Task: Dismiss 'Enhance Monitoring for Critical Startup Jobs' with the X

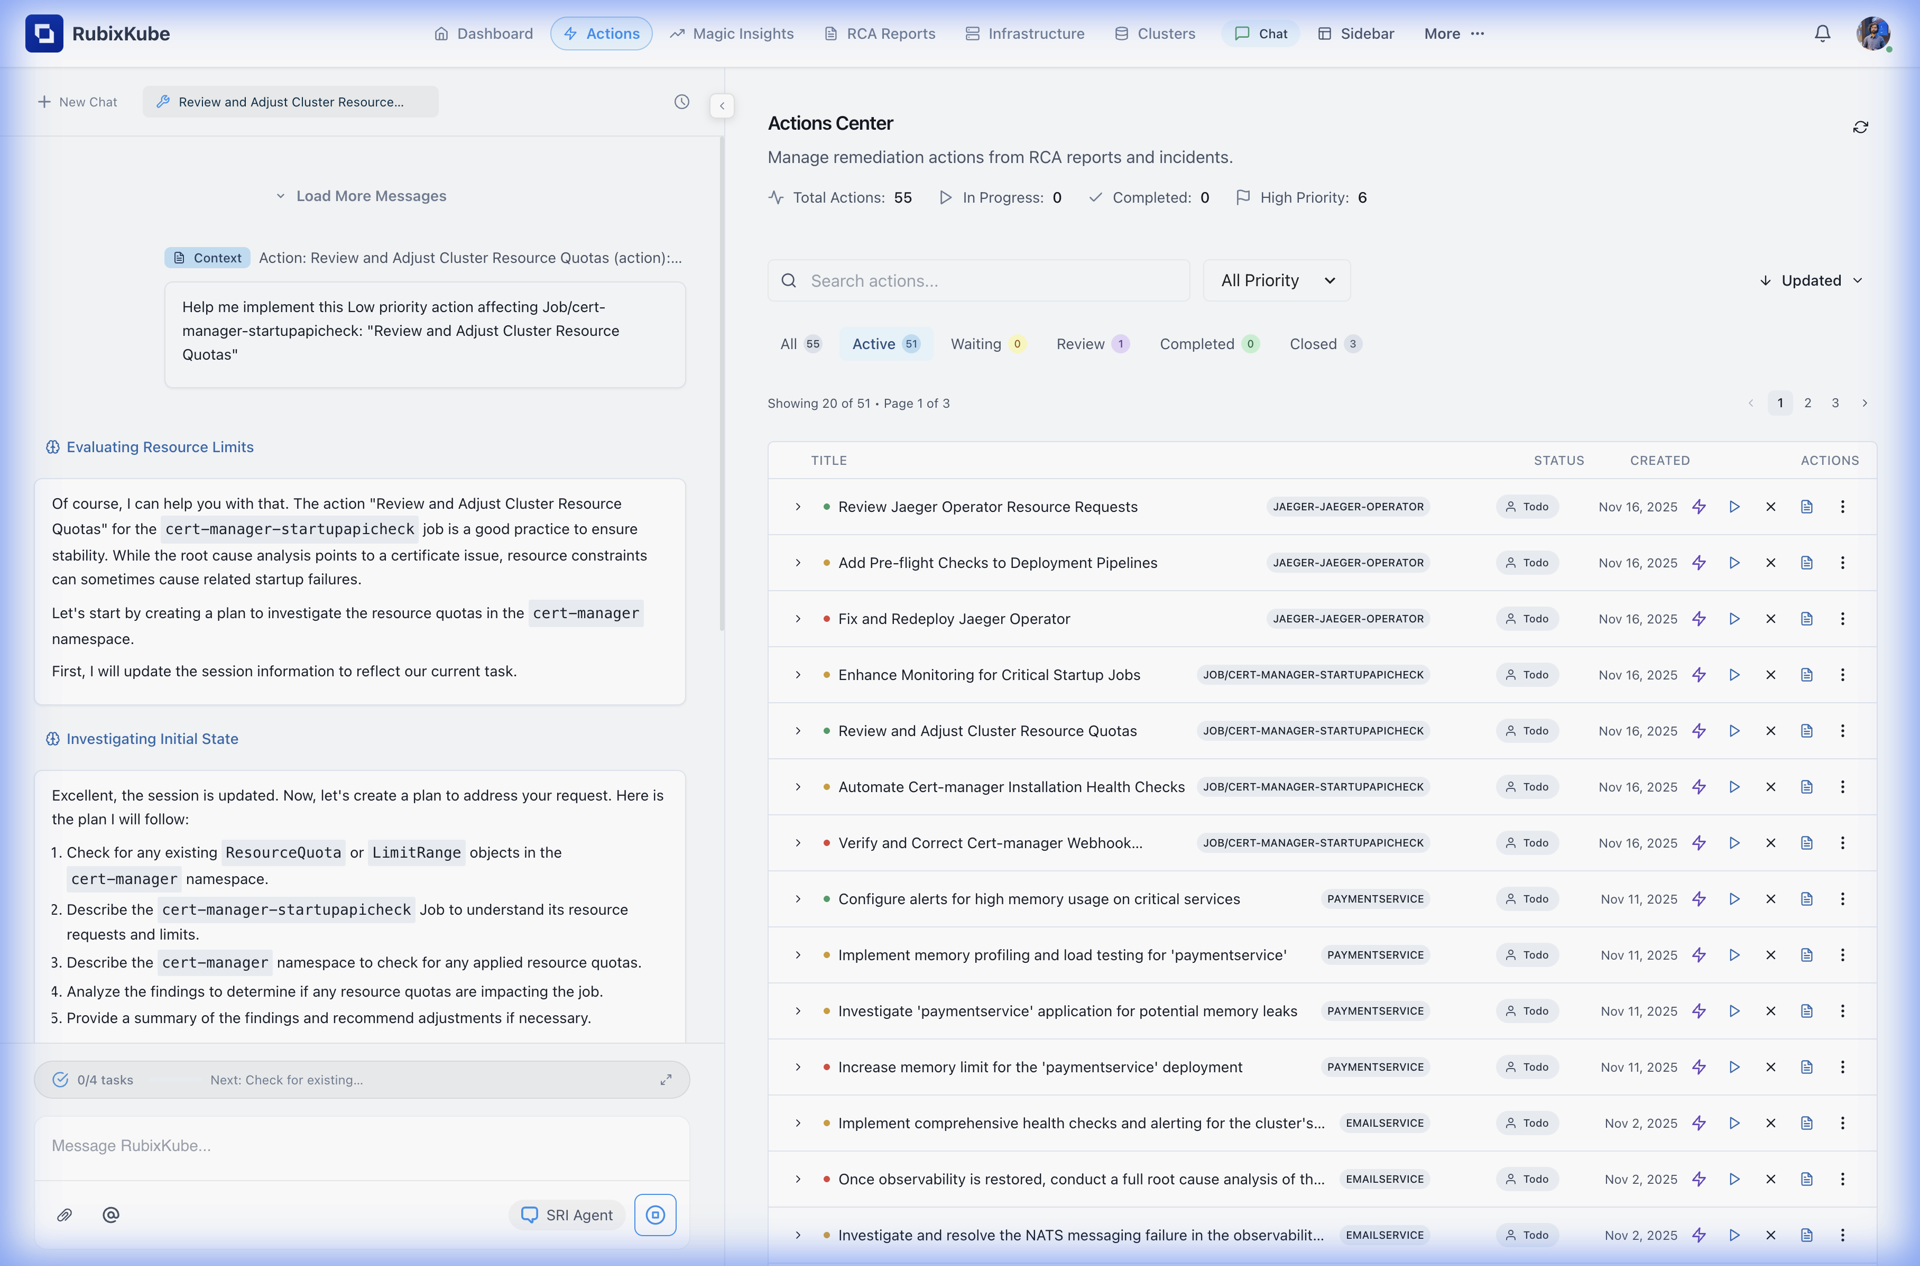Action: tap(1771, 675)
